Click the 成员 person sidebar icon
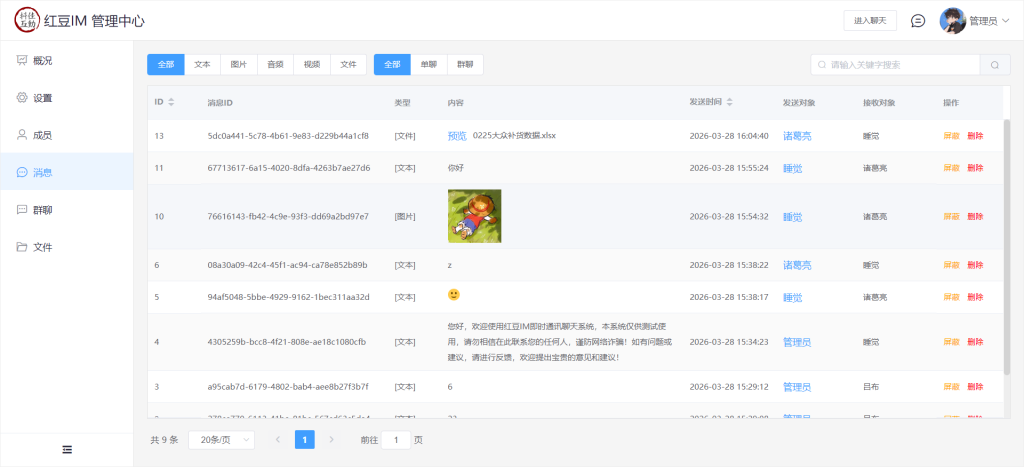Image resolution: width=1024 pixels, height=467 pixels. (22, 135)
